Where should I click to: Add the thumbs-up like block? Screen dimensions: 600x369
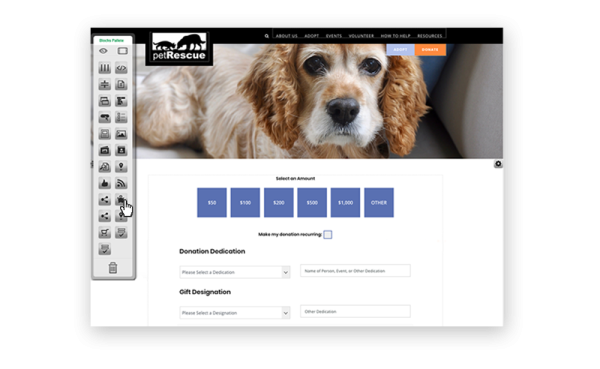(x=104, y=183)
